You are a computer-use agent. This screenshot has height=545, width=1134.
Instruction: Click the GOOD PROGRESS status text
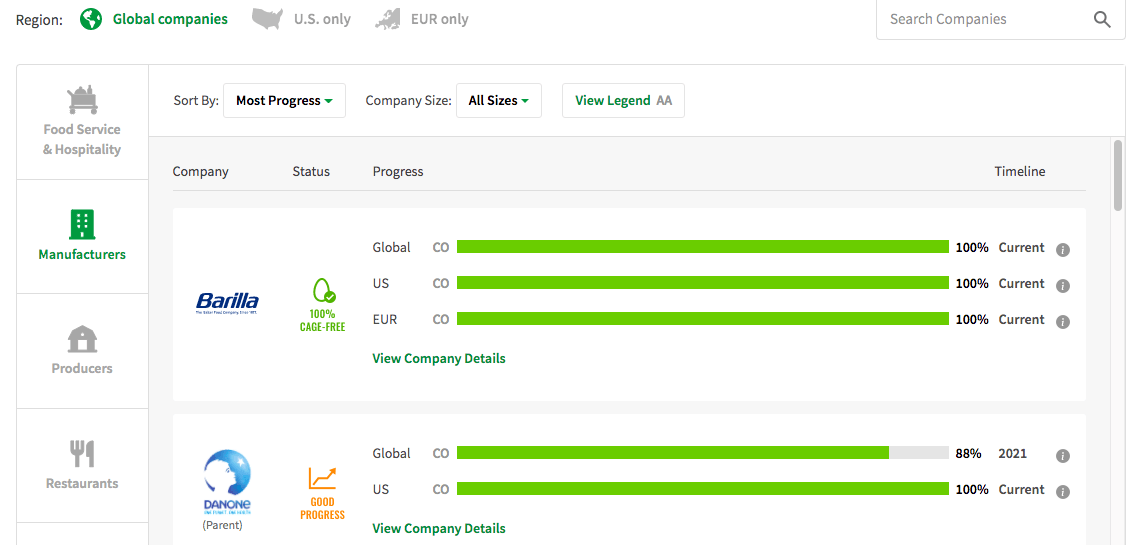coord(323,508)
